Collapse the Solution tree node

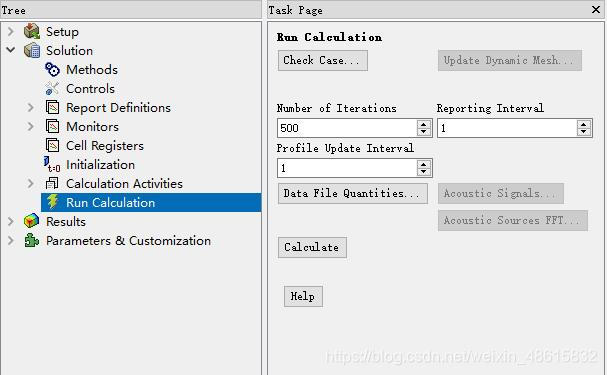pyautogui.click(x=11, y=50)
